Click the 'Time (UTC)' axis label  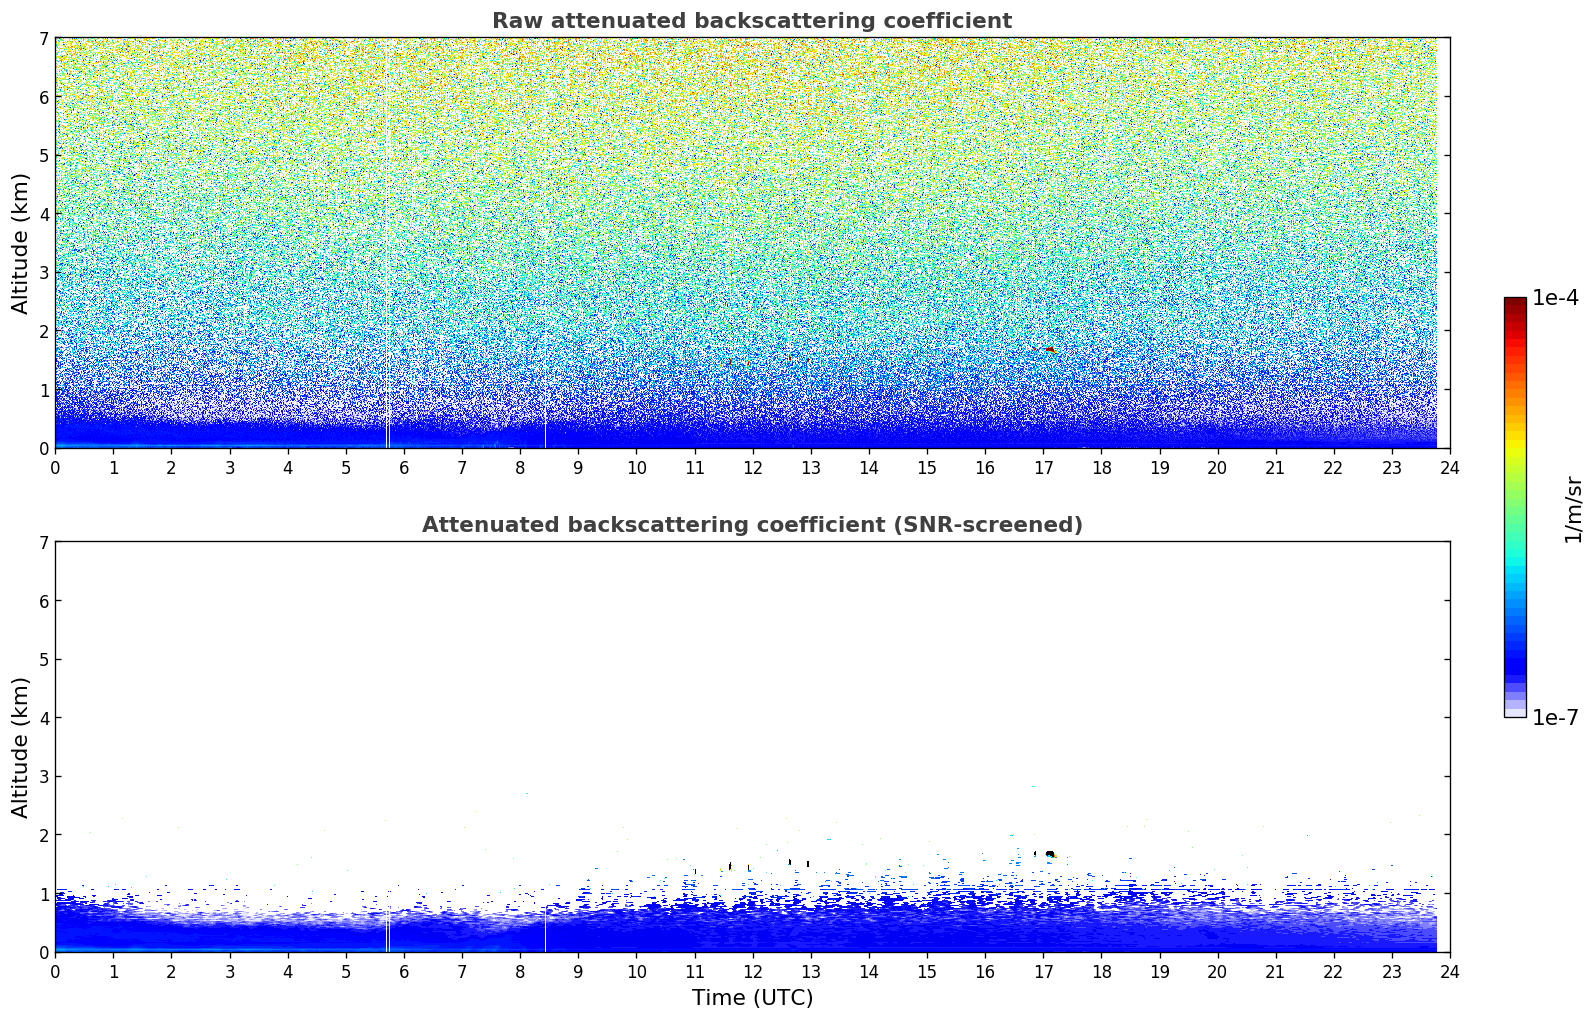[x=752, y=998]
